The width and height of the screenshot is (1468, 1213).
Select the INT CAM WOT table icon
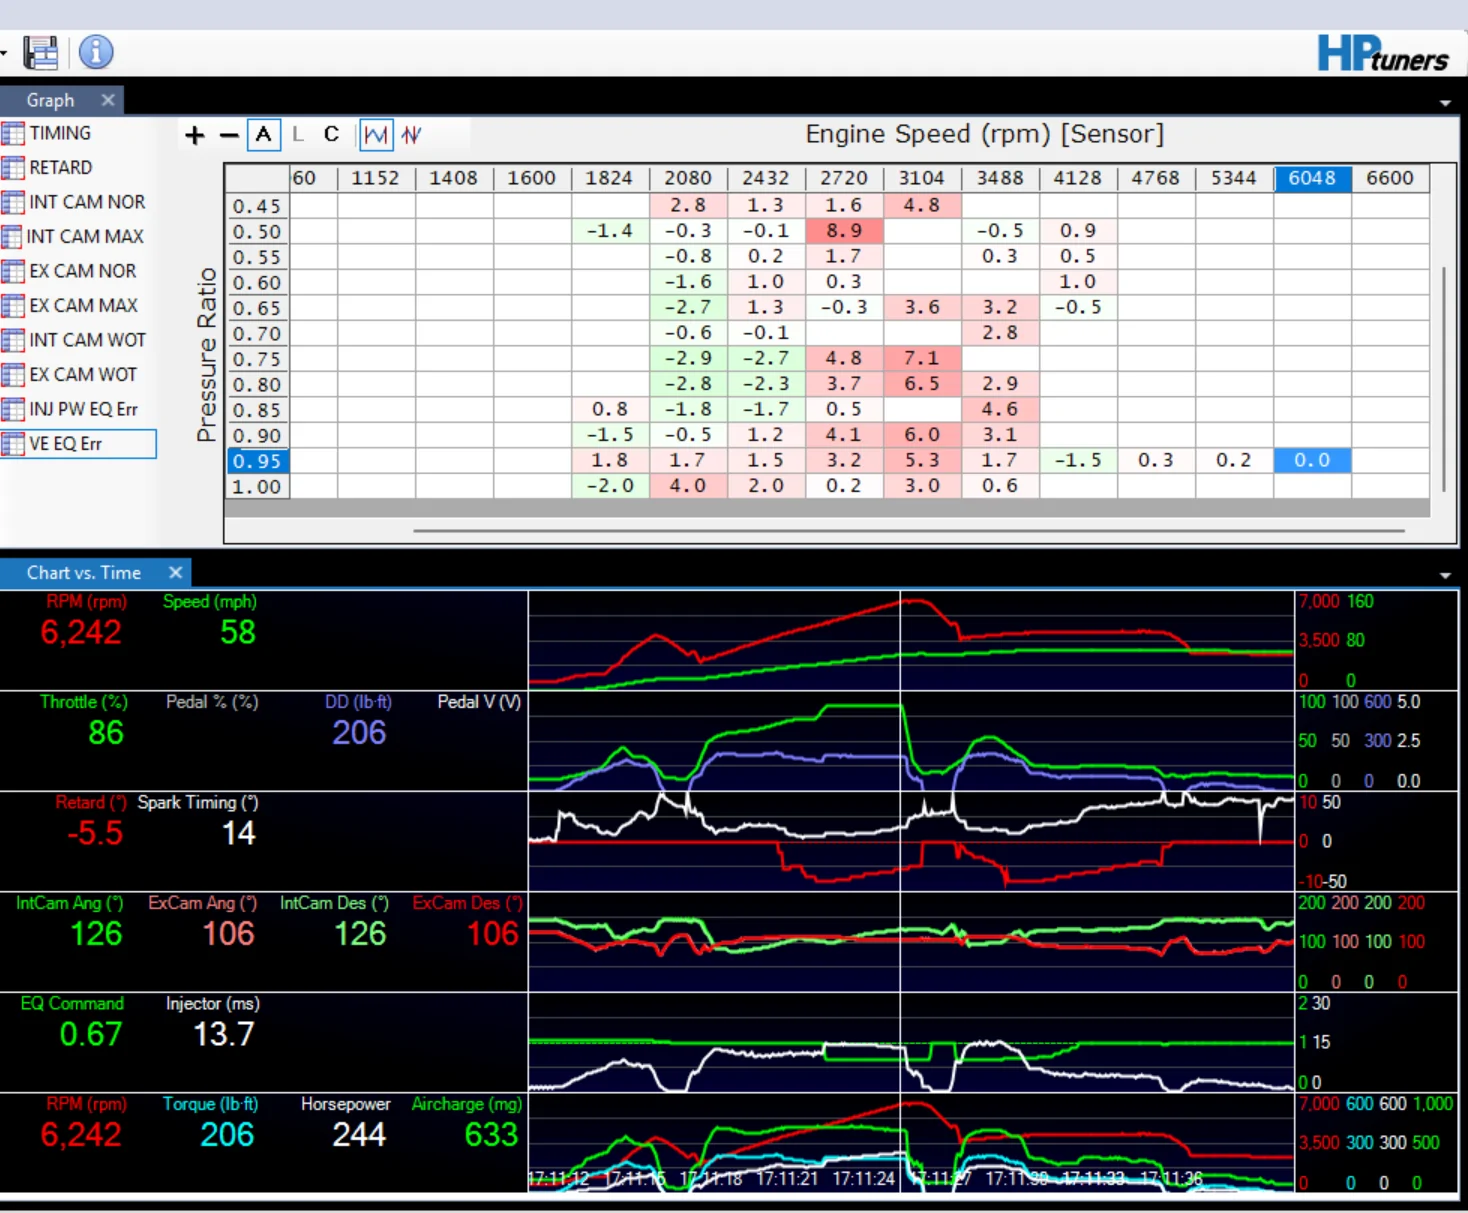(13, 340)
